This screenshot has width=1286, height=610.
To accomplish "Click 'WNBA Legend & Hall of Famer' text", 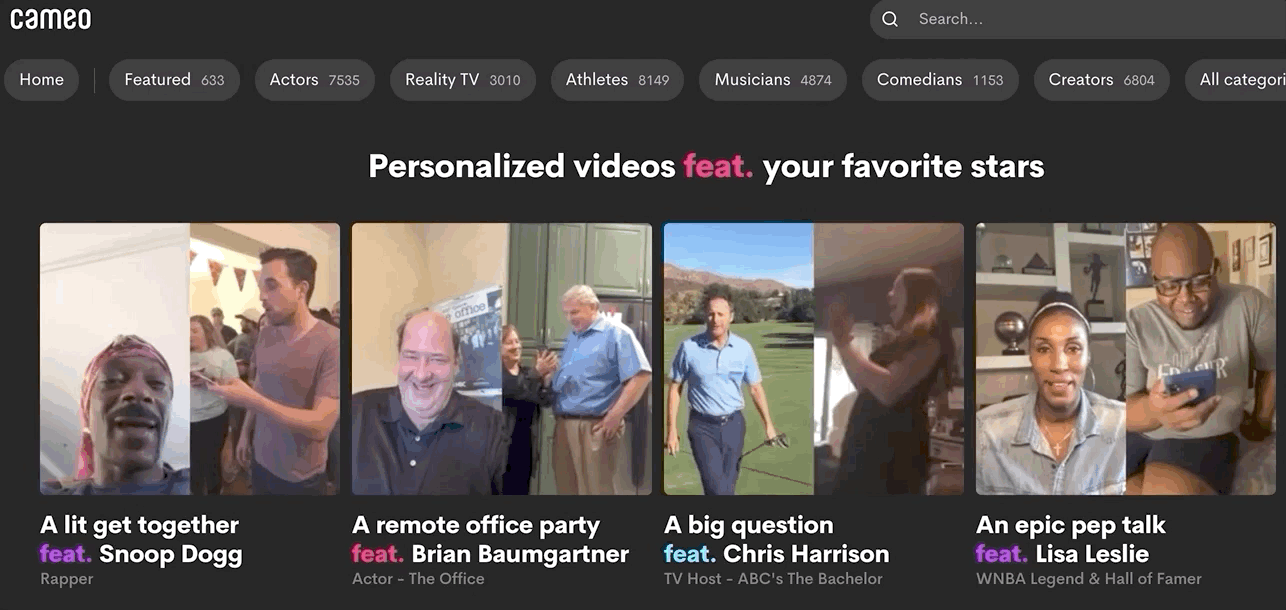I will (1089, 579).
